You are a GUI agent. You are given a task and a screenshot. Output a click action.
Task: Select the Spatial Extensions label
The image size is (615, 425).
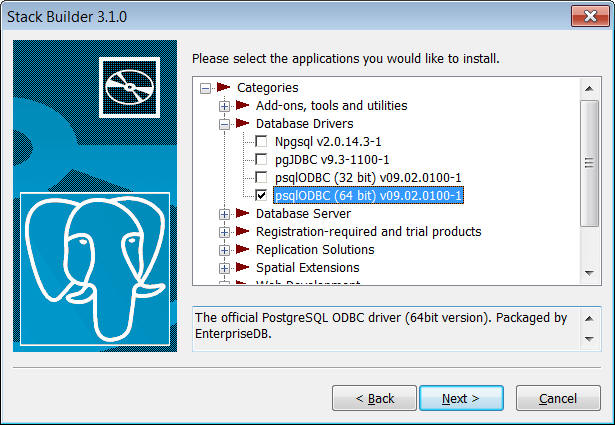coord(308,268)
